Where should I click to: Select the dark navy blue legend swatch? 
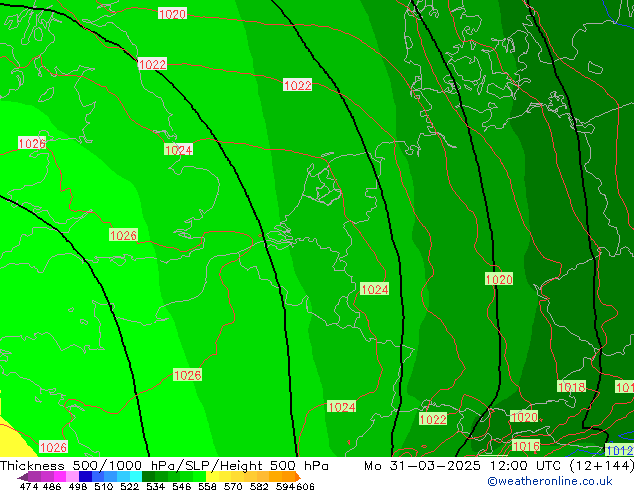coord(85,477)
